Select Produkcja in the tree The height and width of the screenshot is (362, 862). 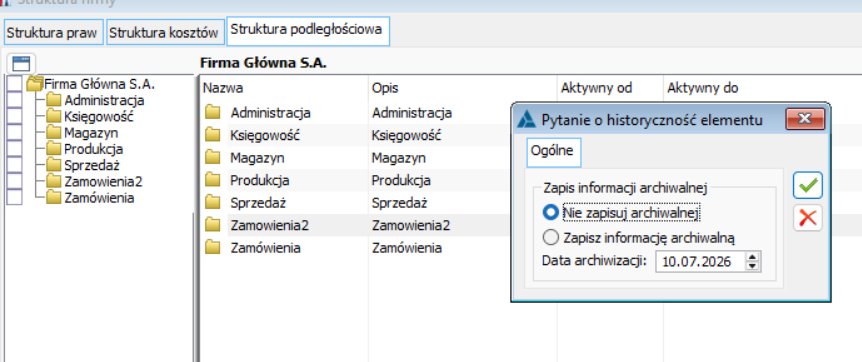(93, 149)
